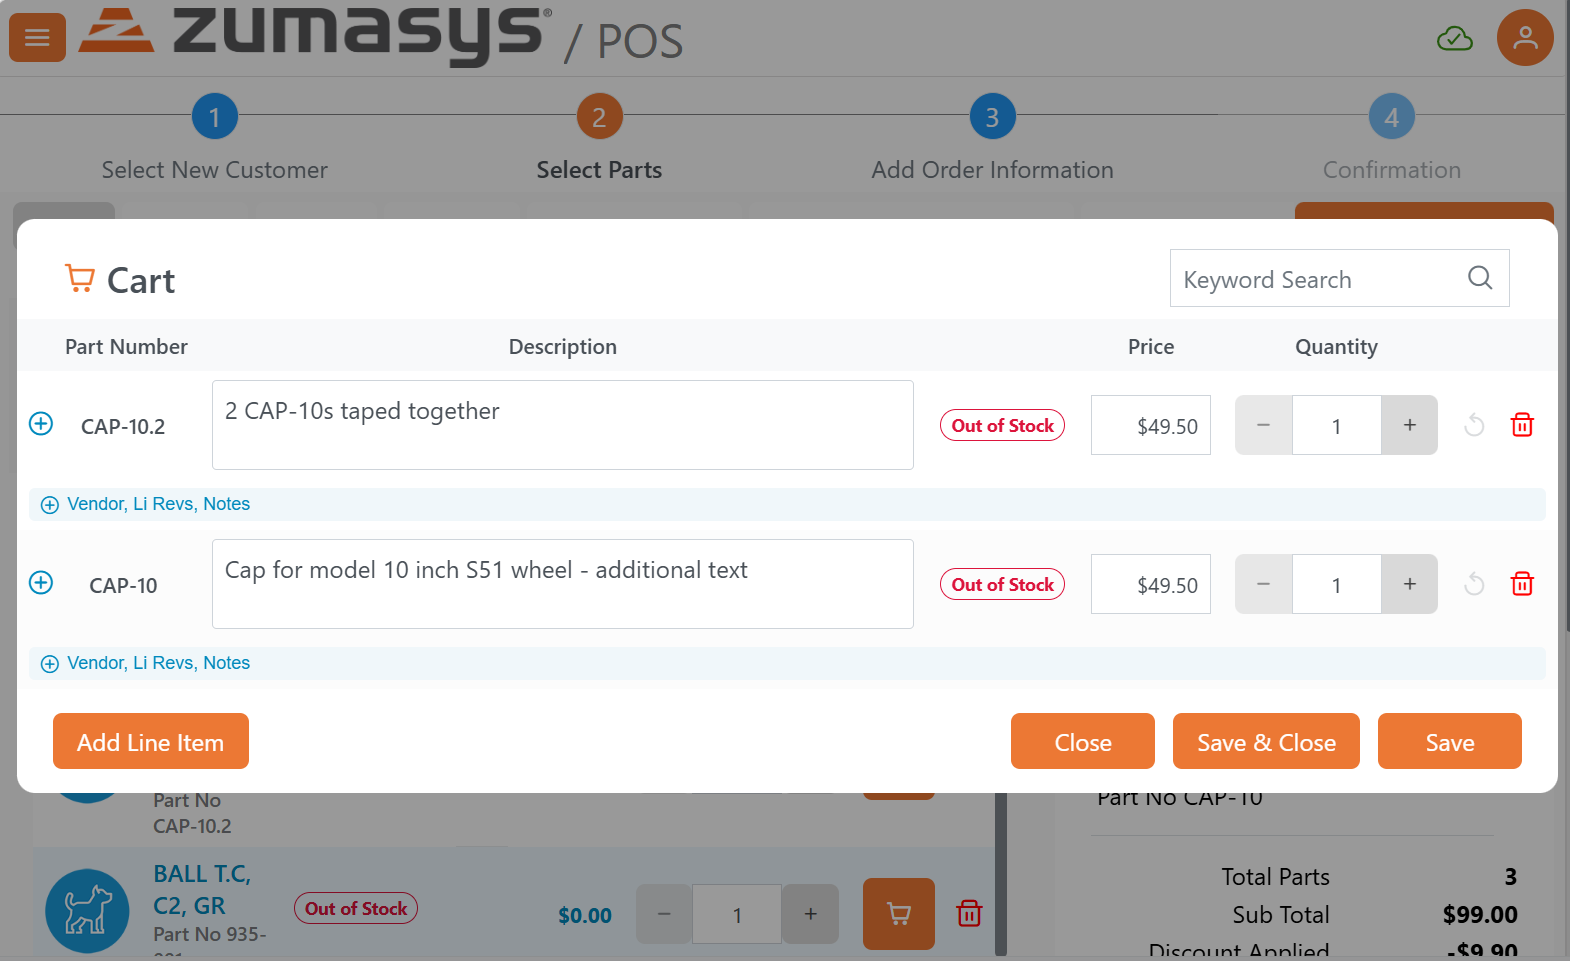
Task: Delete CAP-10 line with trash icon
Action: [x=1522, y=584]
